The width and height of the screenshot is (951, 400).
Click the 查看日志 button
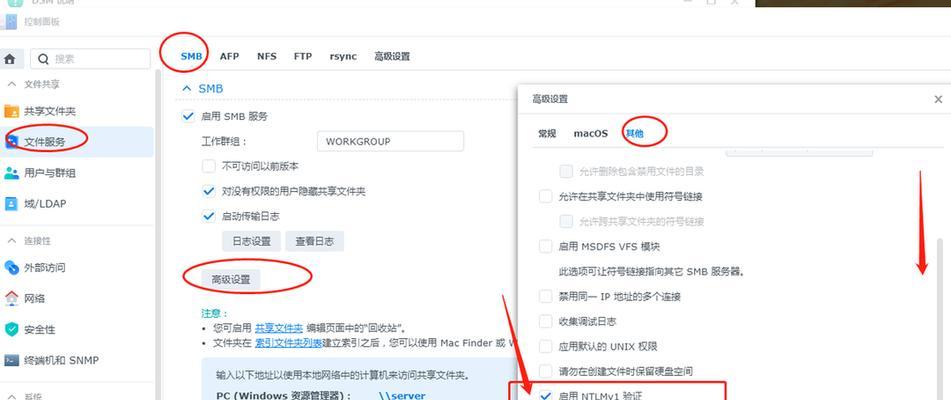(315, 241)
